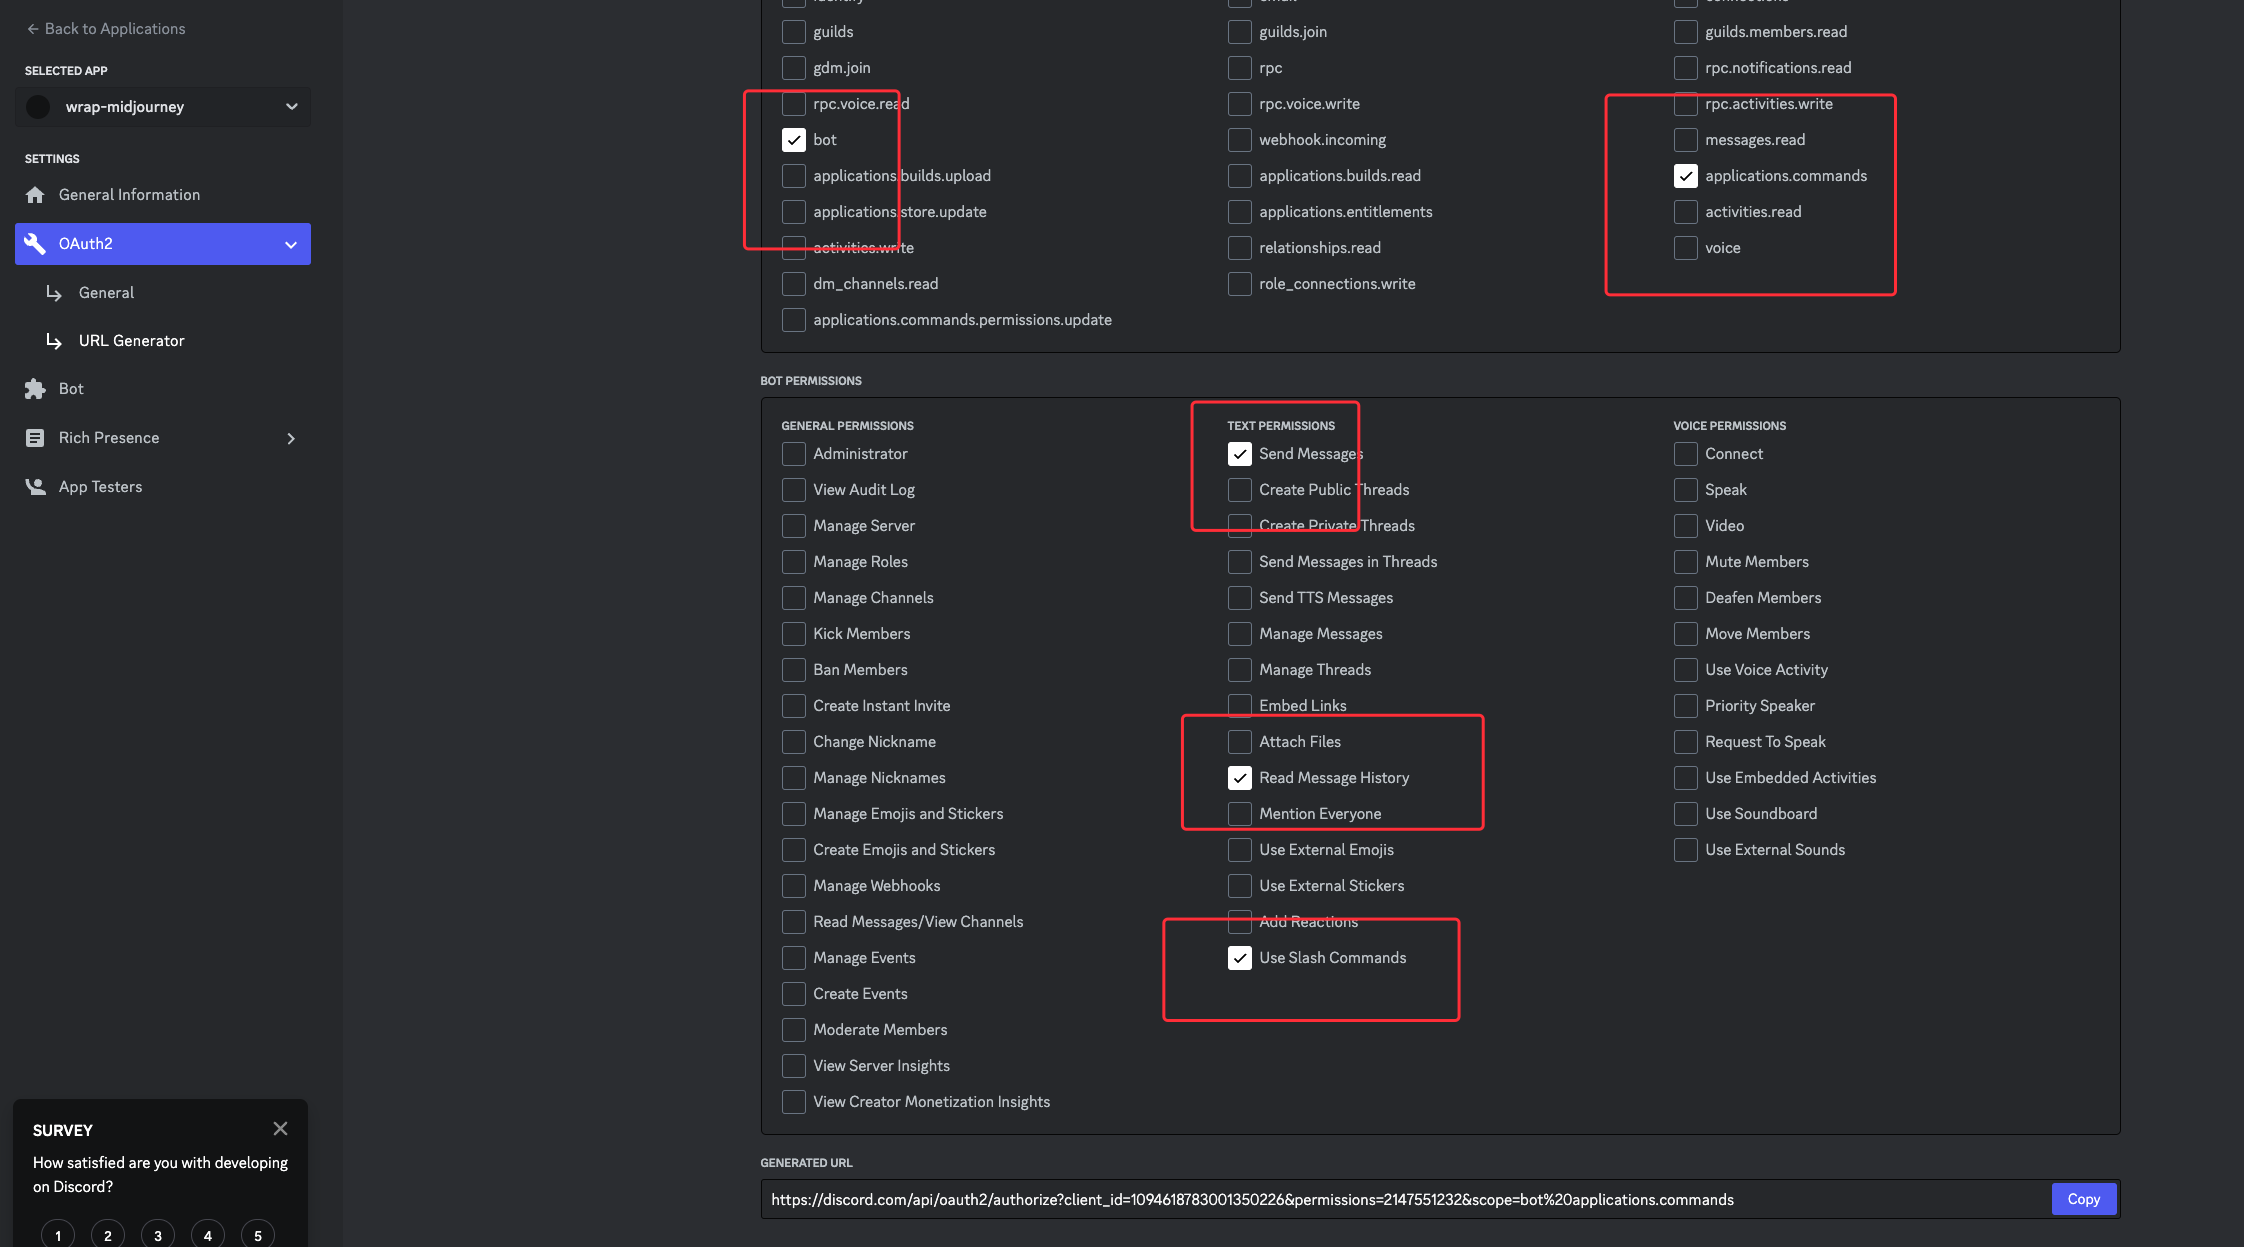Click the Bot puzzle-piece icon

point(35,388)
